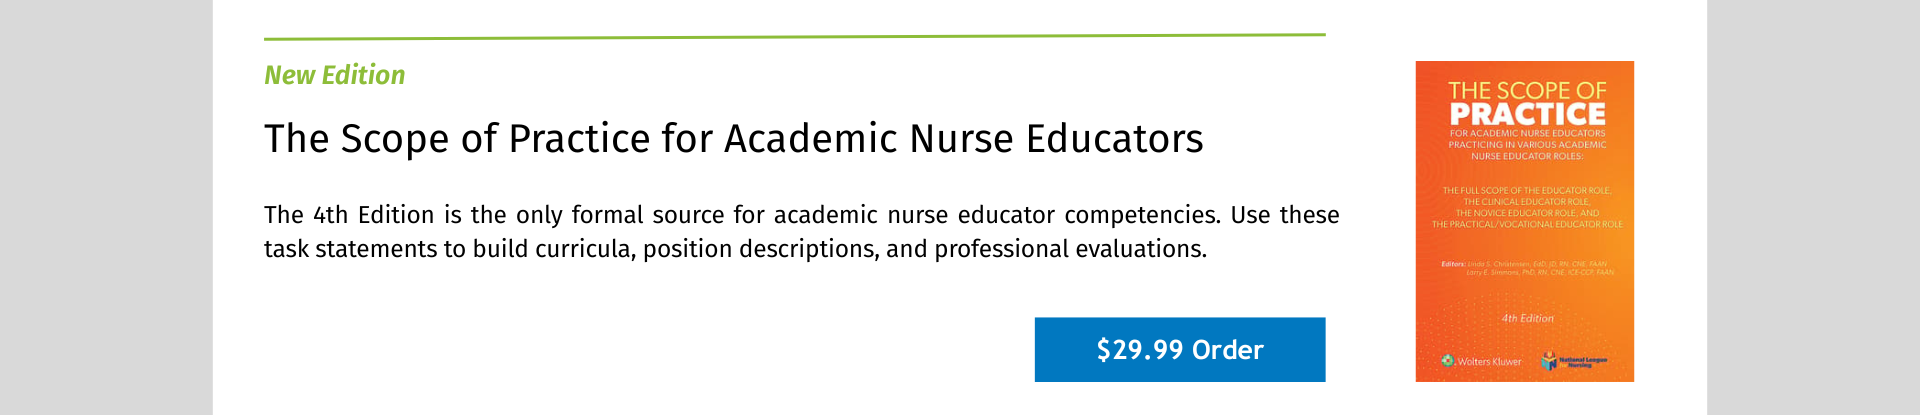This screenshot has height=415, width=1920.
Task: Click "THE SCOPE OF" text on cover
Action: (1527, 91)
